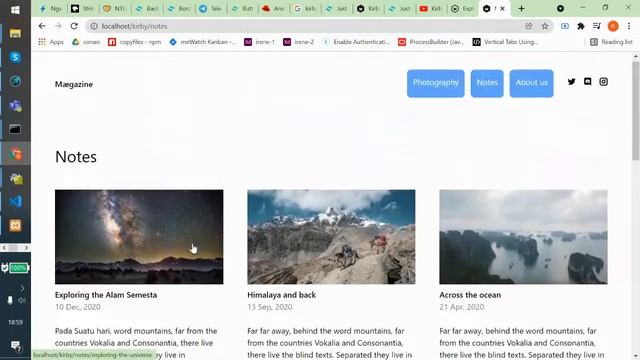
Task: Open Microsoft Teams from the taskbar
Action: [x=15, y=106]
